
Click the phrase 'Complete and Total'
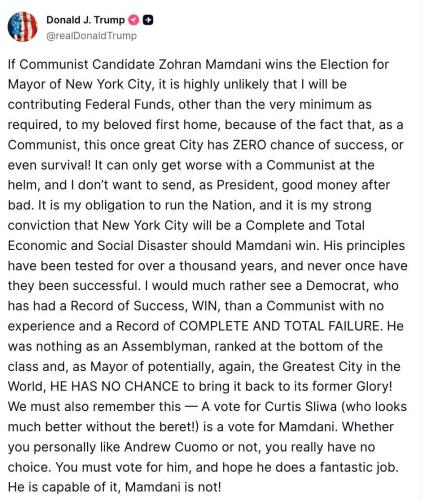(x=305, y=226)
